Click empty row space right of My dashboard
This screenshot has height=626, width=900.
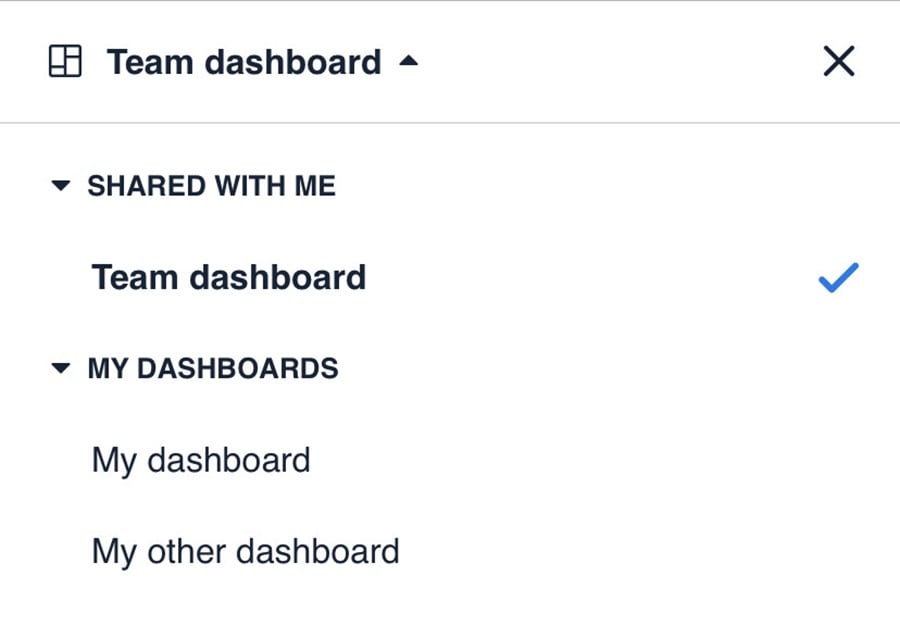(600, 460)
